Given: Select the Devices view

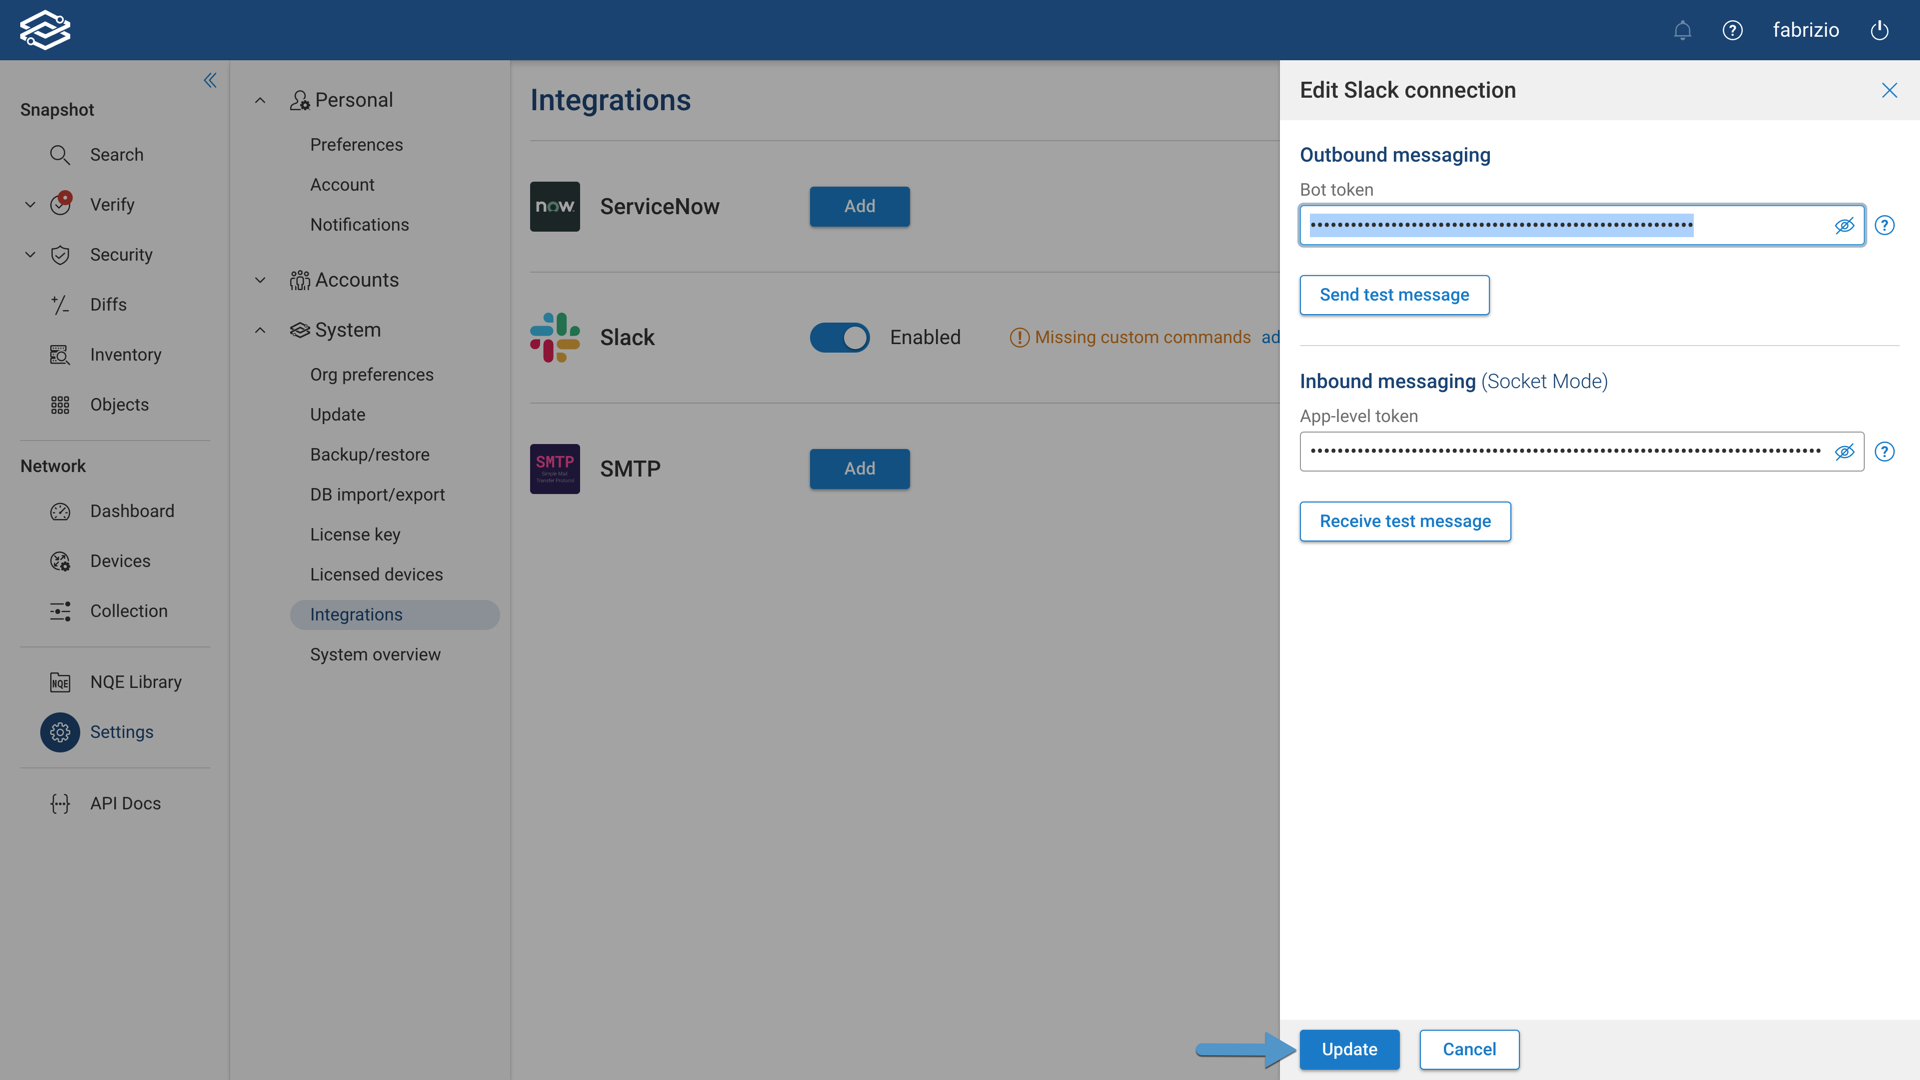Looking at the screenshot, I should click(x=120, y=561).
